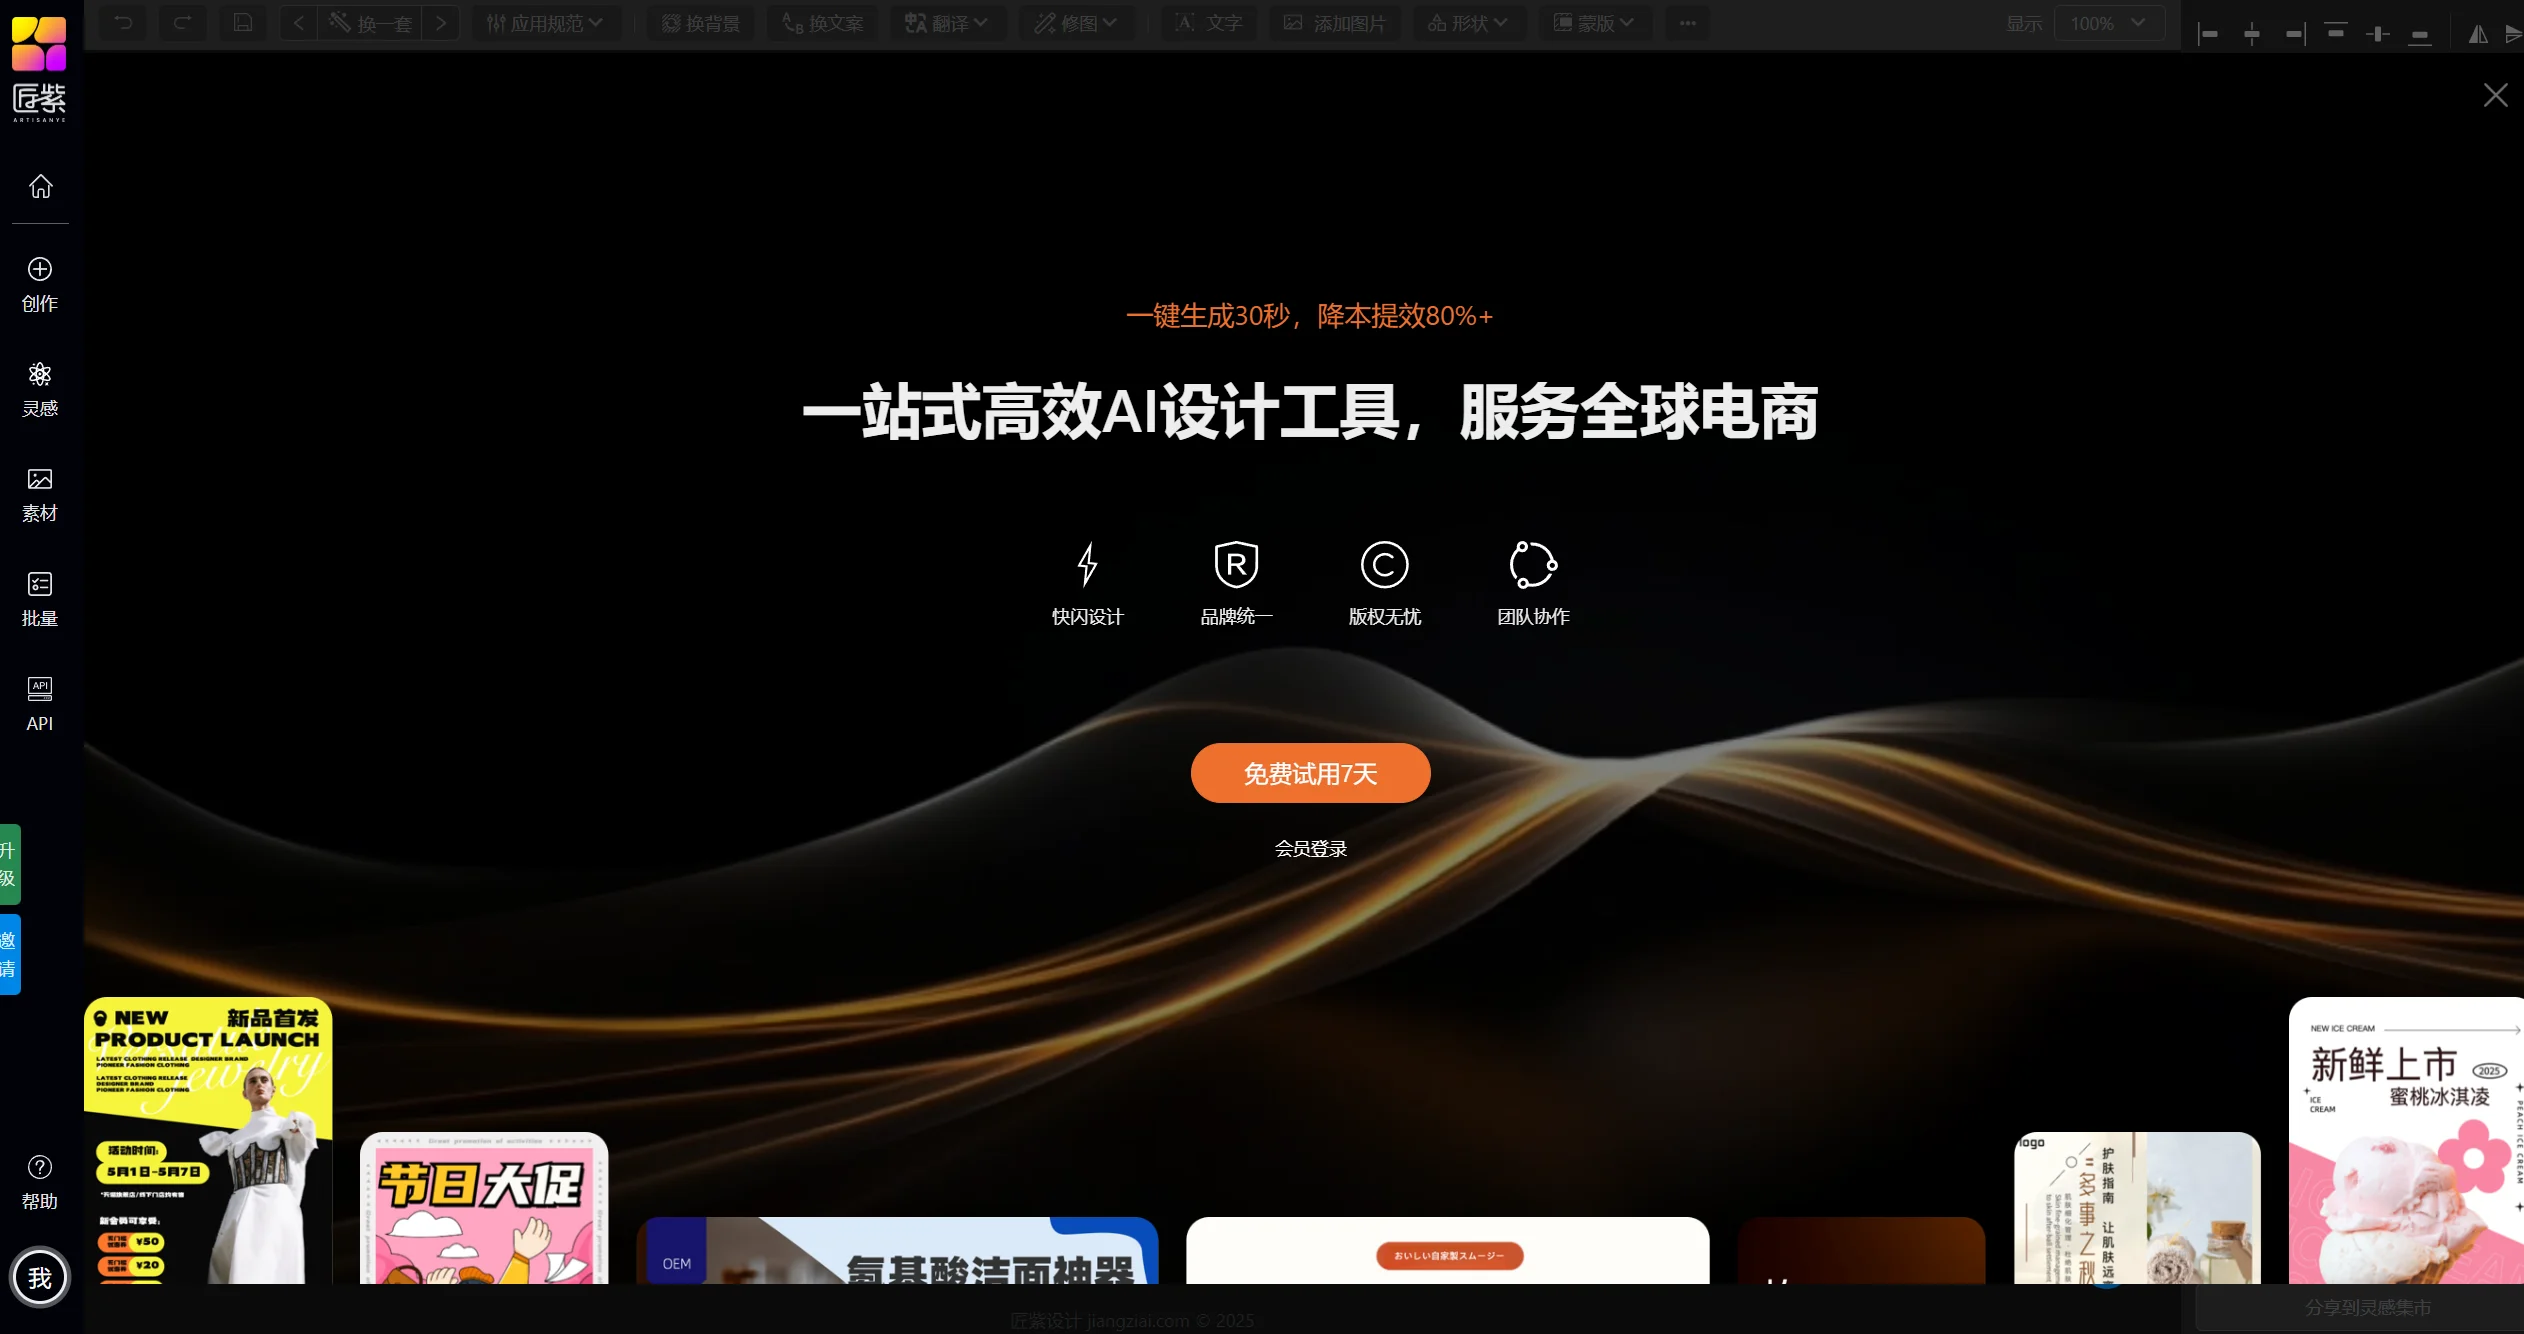Click the 会员登录 member login link
Image resolution: width=2524 pixels, height=1334 pixels.
click(x=1310, y=849)
